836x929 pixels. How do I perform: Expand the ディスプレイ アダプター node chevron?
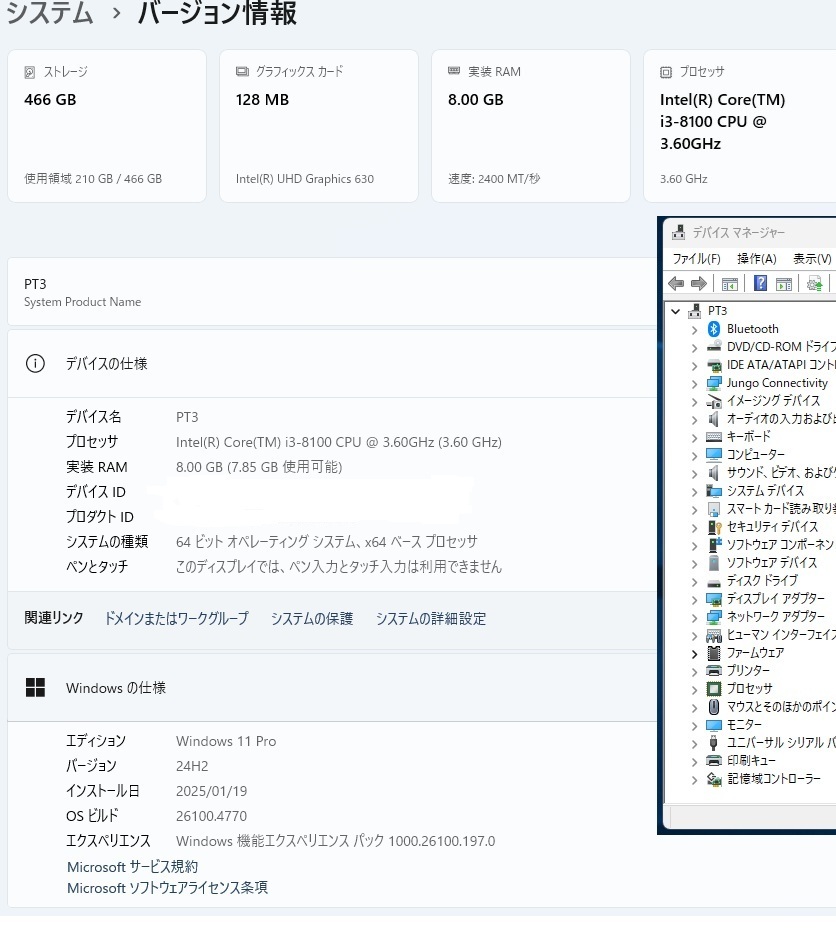pyautogui.click(x=694, y=600)
